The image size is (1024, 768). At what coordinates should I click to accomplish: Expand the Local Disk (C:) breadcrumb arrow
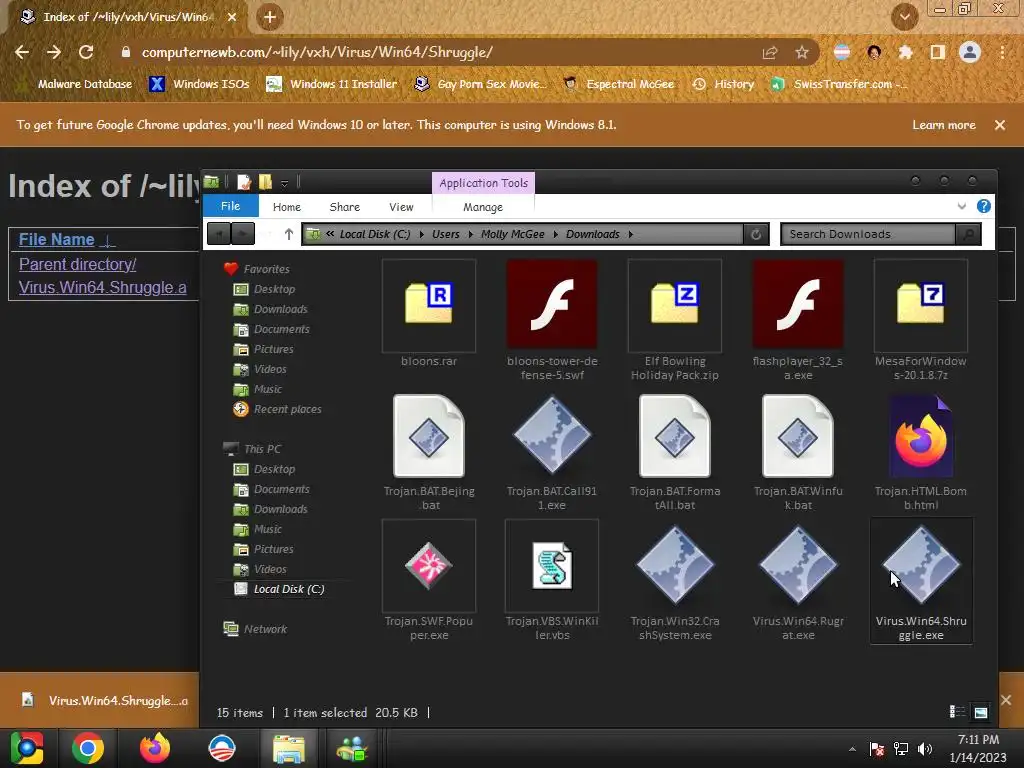(x=421, y=234)
